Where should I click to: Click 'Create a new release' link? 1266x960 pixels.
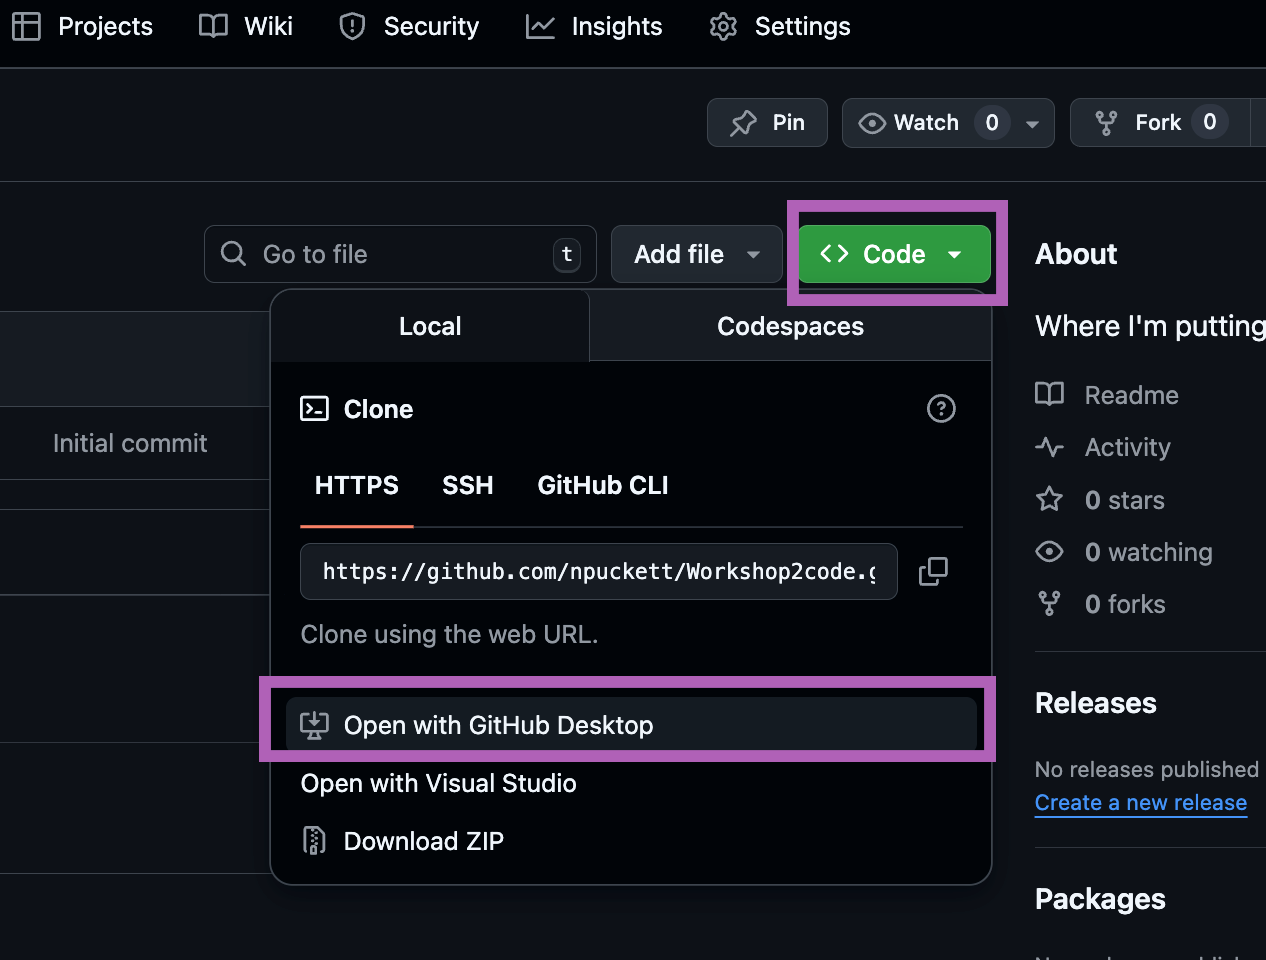[x=1141, y=803]
